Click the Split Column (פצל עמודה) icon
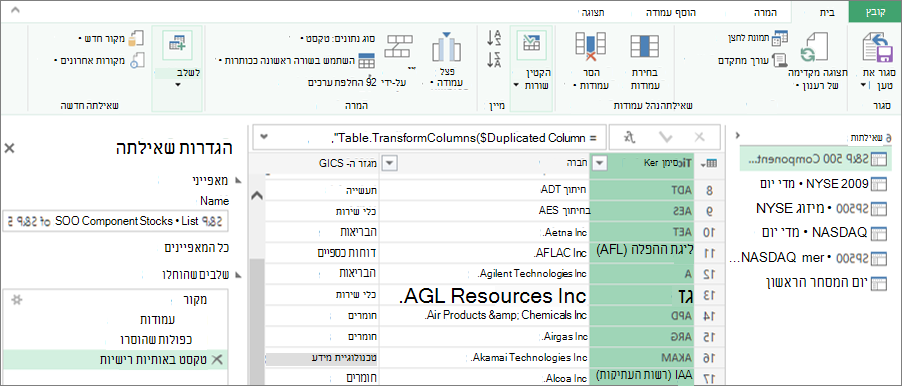The width and height of the screenshot is (902, 386). point(445,47)
